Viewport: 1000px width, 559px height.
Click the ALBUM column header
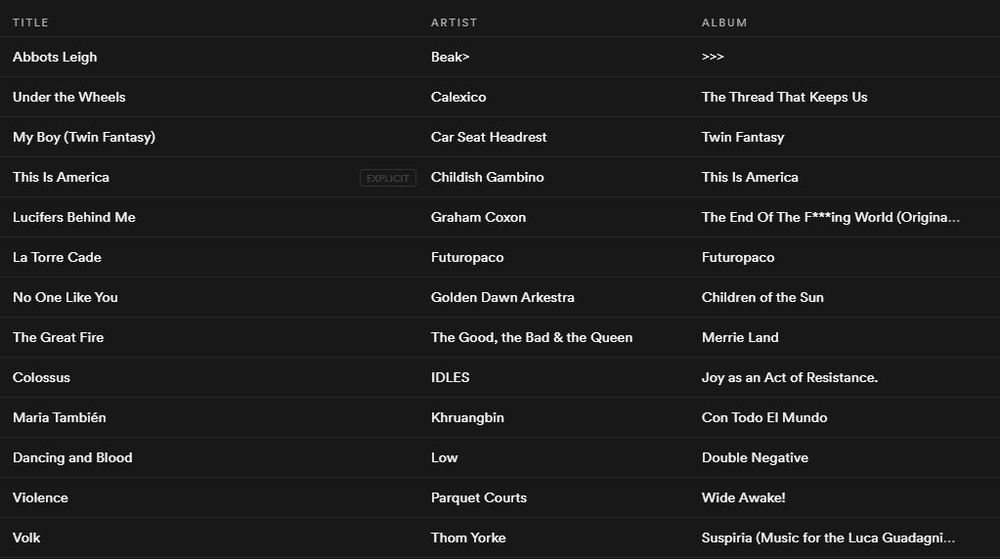[x=724, y=22]
